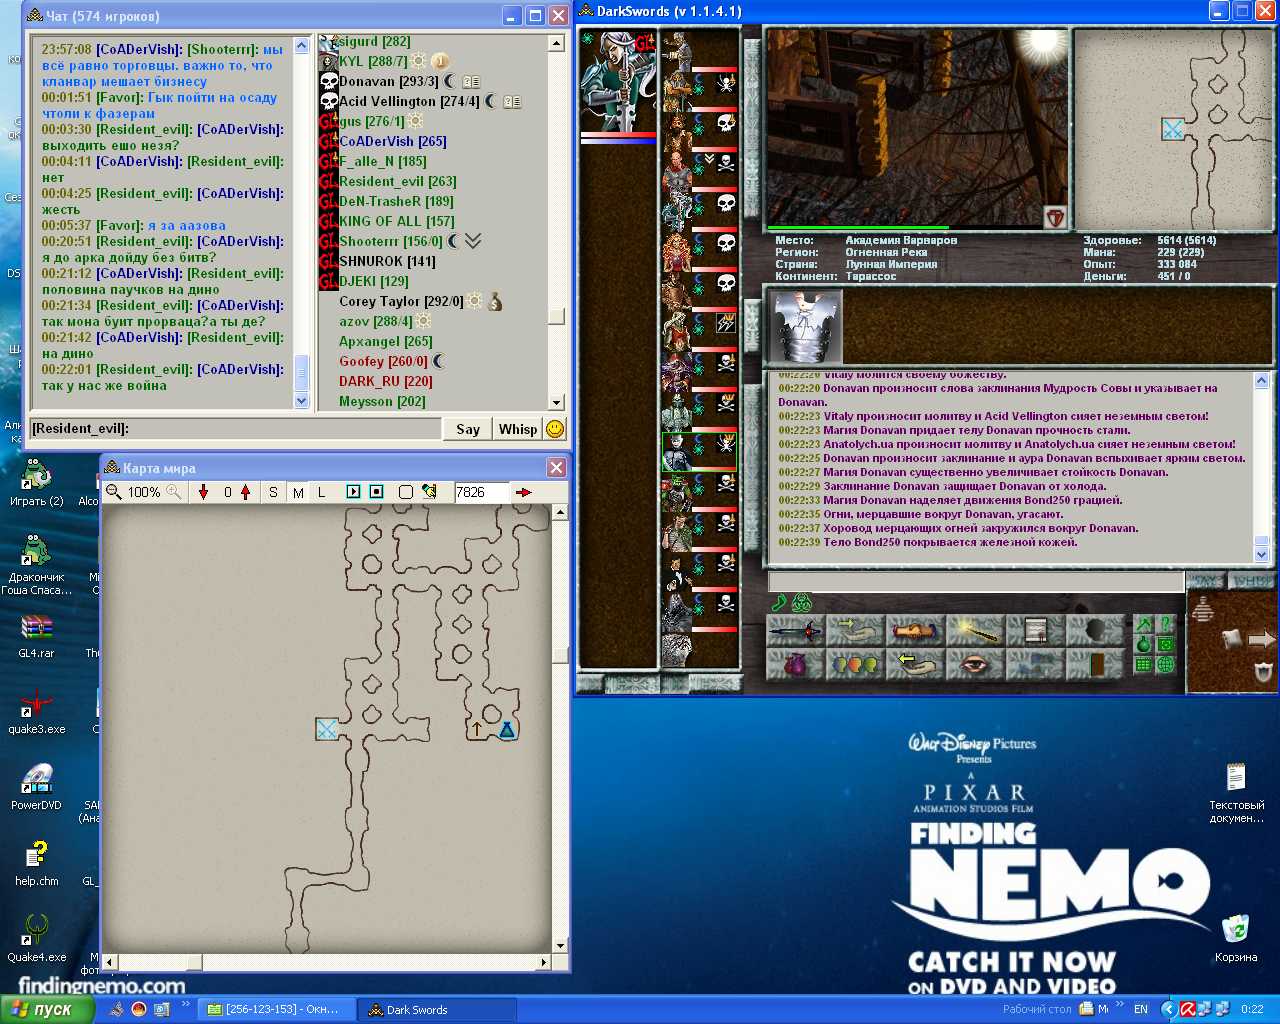
Task: Select the eye look action button
Action: 975,664
